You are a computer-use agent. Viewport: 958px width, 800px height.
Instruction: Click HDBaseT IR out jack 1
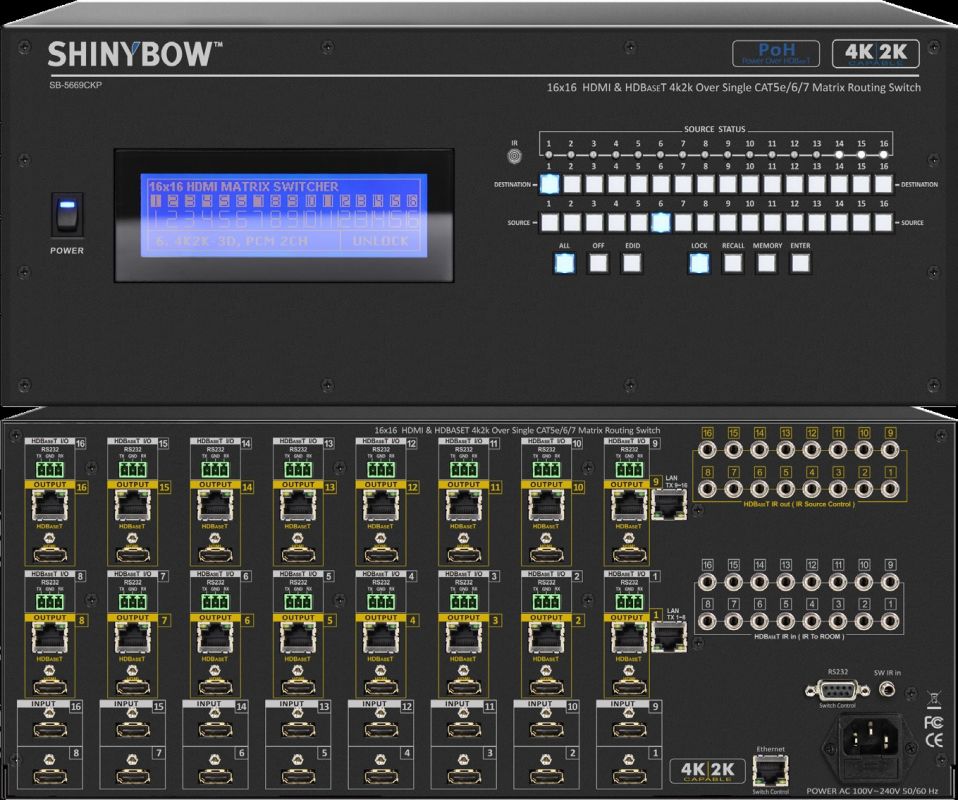pos(890,488)
